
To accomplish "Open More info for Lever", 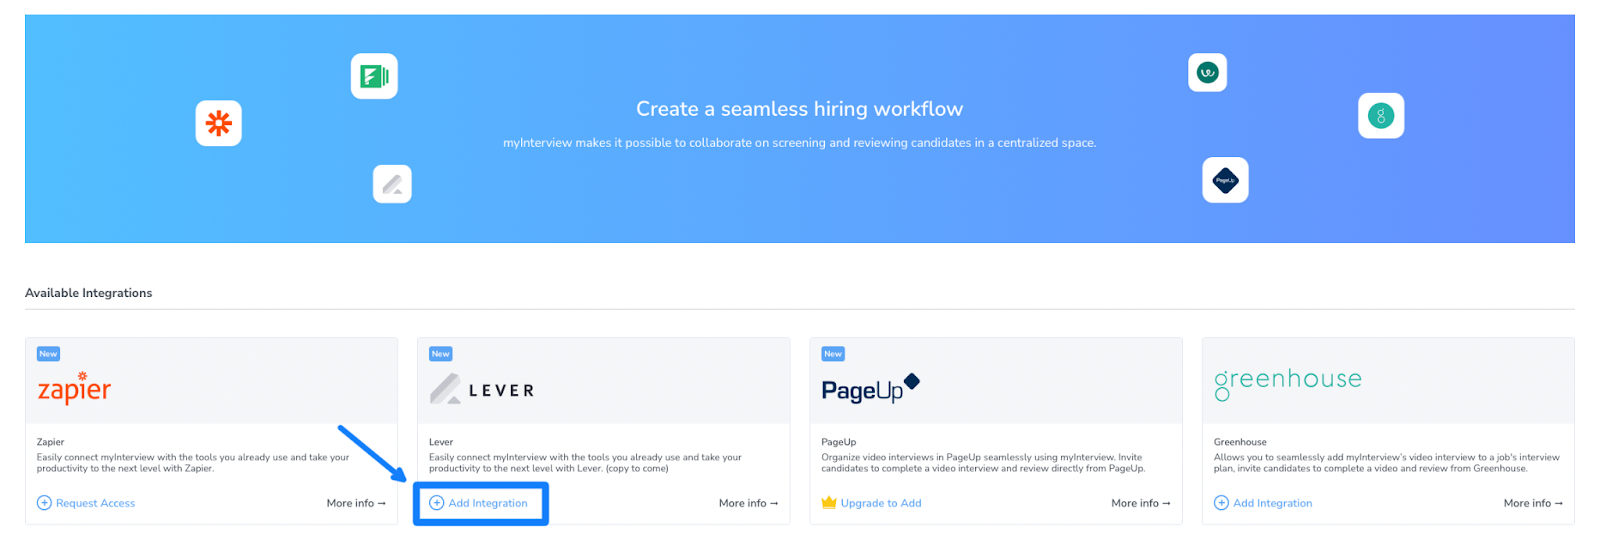I will [748, 503].
